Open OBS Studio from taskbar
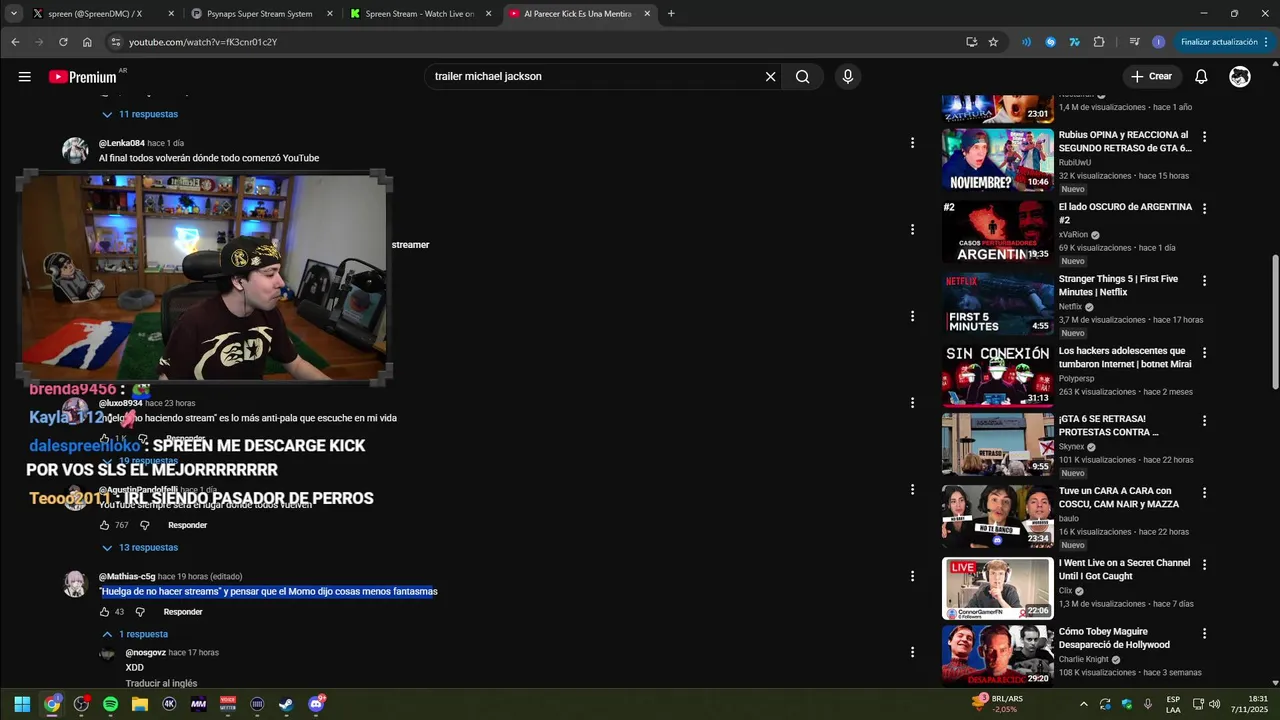The image size is (1280, 720). tap(81, 704)
